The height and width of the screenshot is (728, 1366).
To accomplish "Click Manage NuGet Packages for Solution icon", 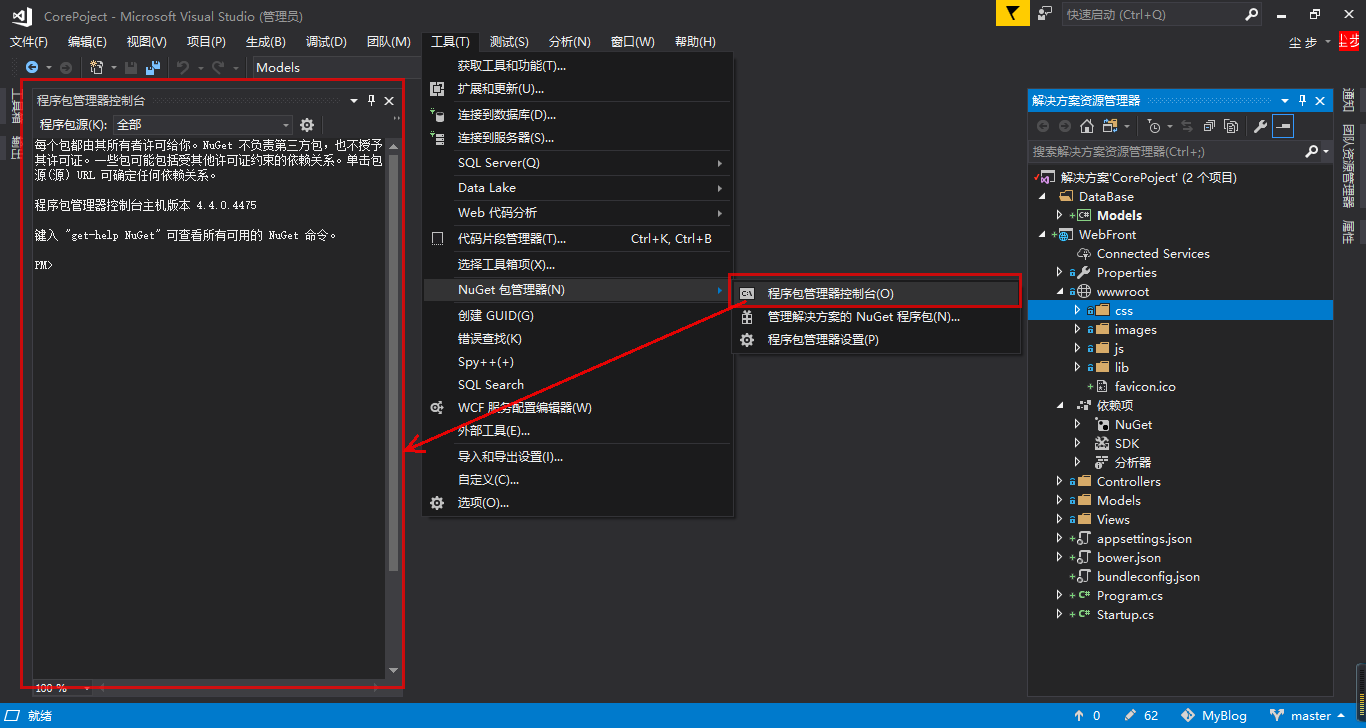I will (747, 317).
